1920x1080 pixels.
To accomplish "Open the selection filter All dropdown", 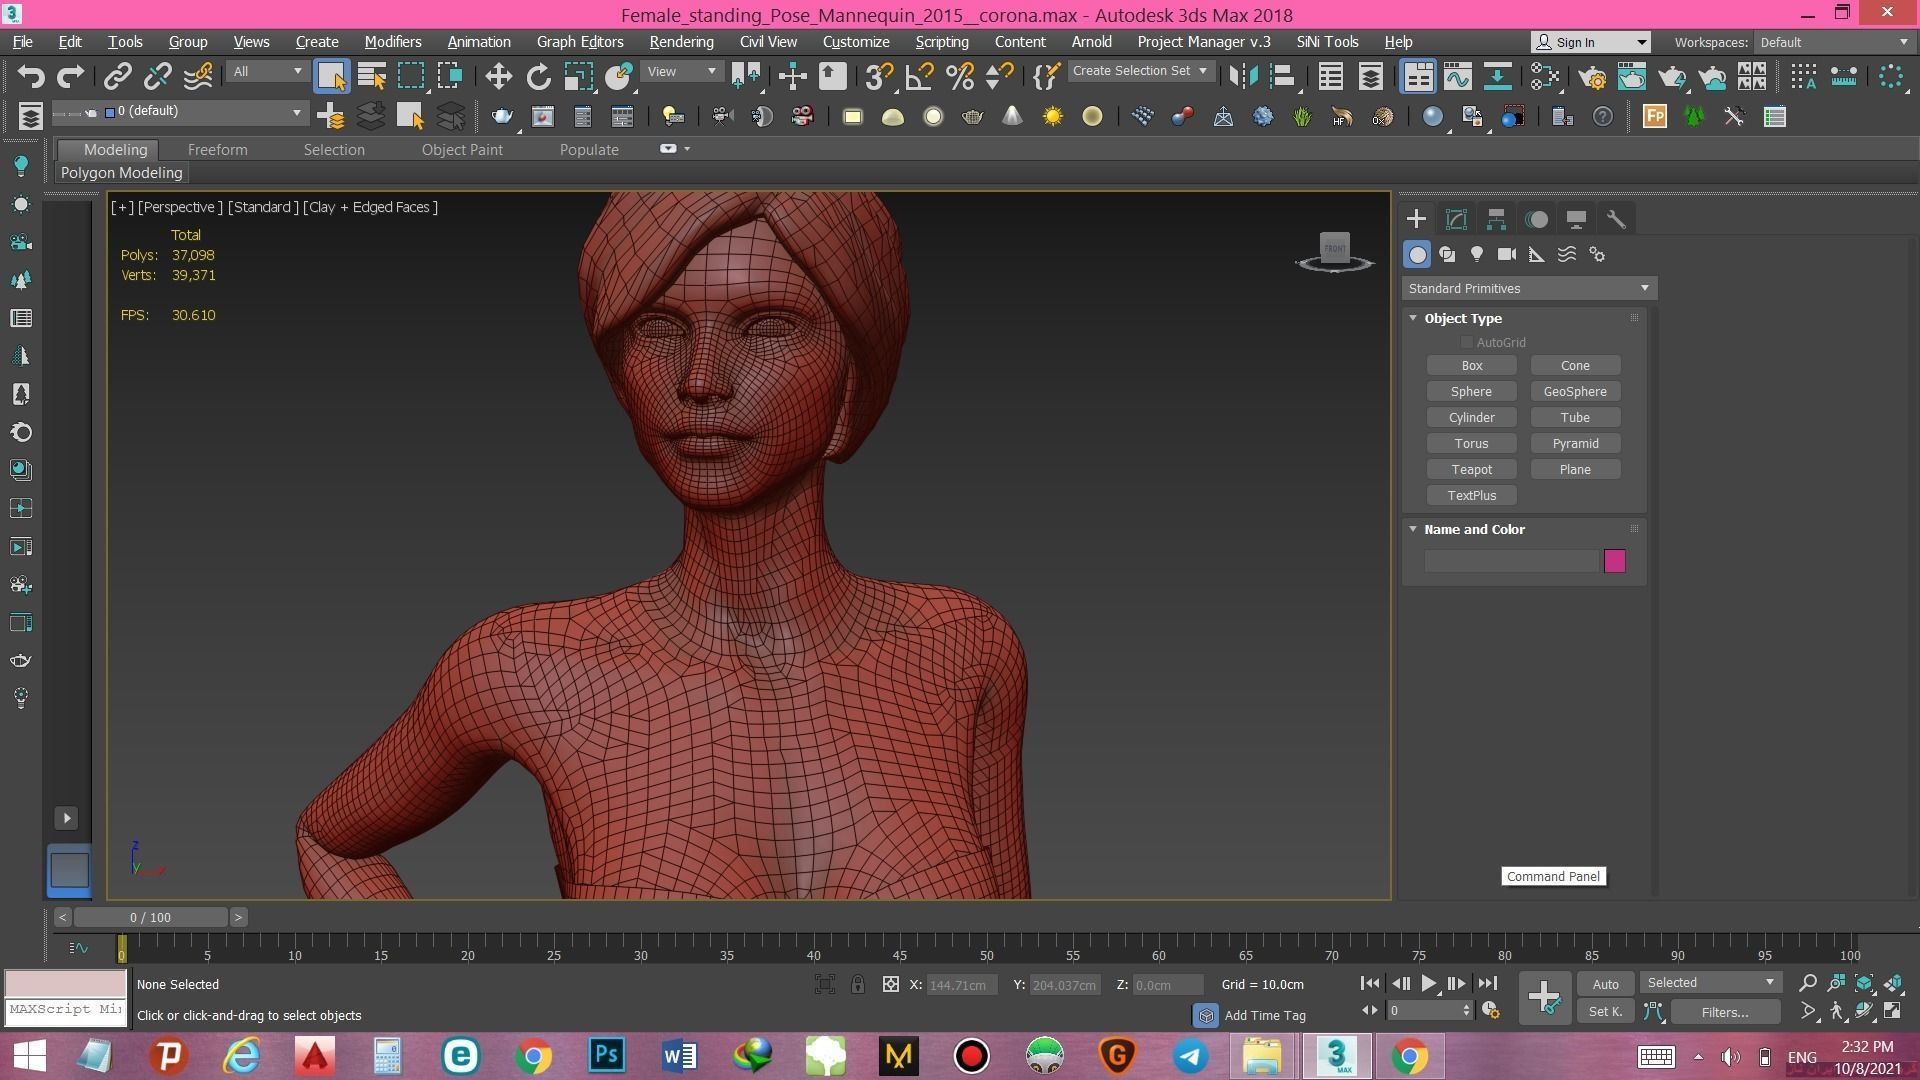I will (x=266, y=71).
